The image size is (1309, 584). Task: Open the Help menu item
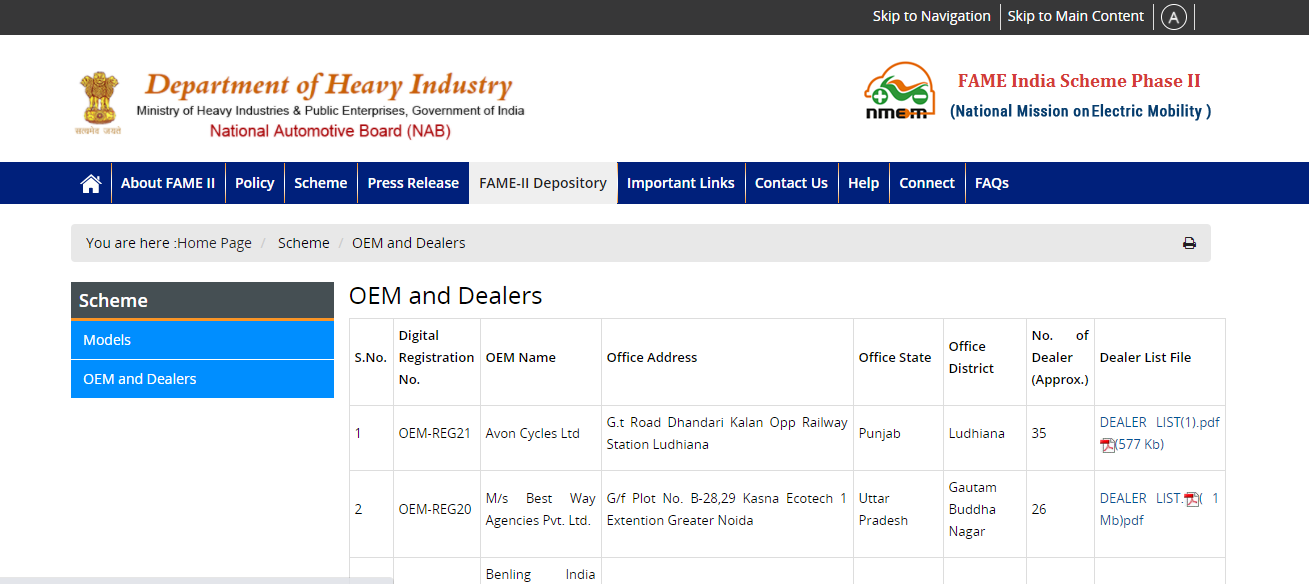864,183
